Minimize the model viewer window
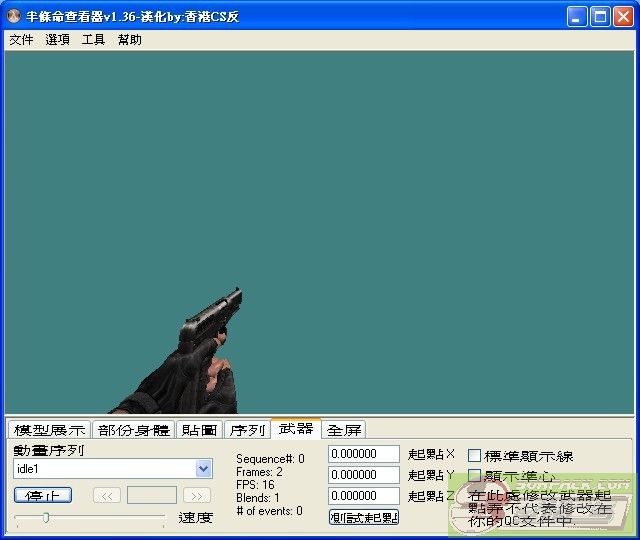This screenshot has width=640, height=540. (577, 17)
